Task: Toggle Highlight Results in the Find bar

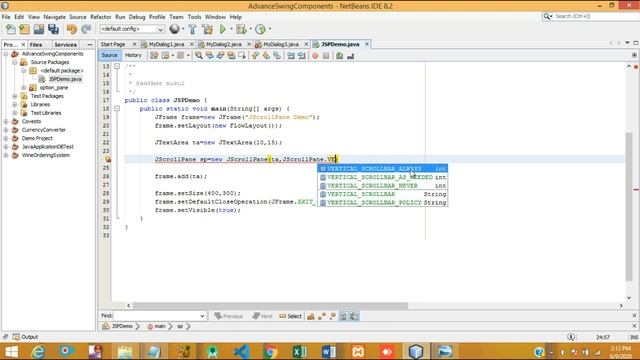Action: pyautogui.click(x=344, y=316)
